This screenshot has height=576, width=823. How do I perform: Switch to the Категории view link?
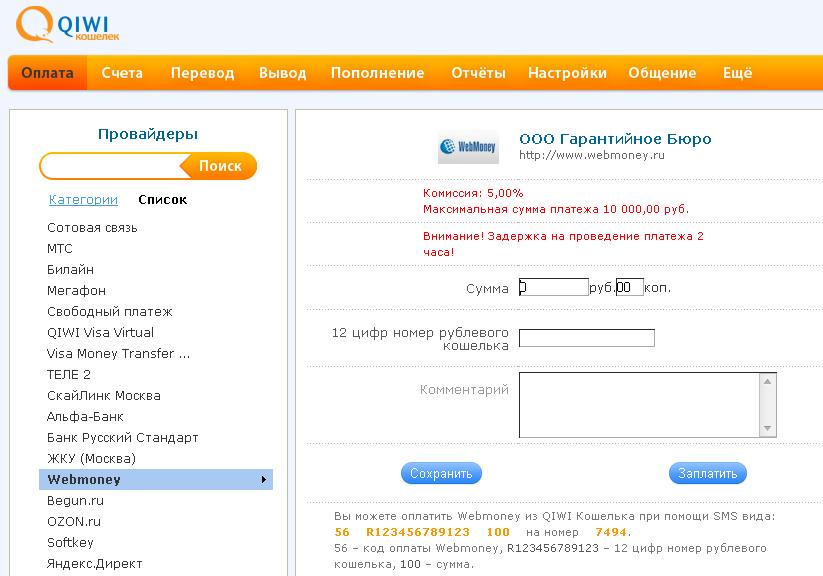pos(83,200)
